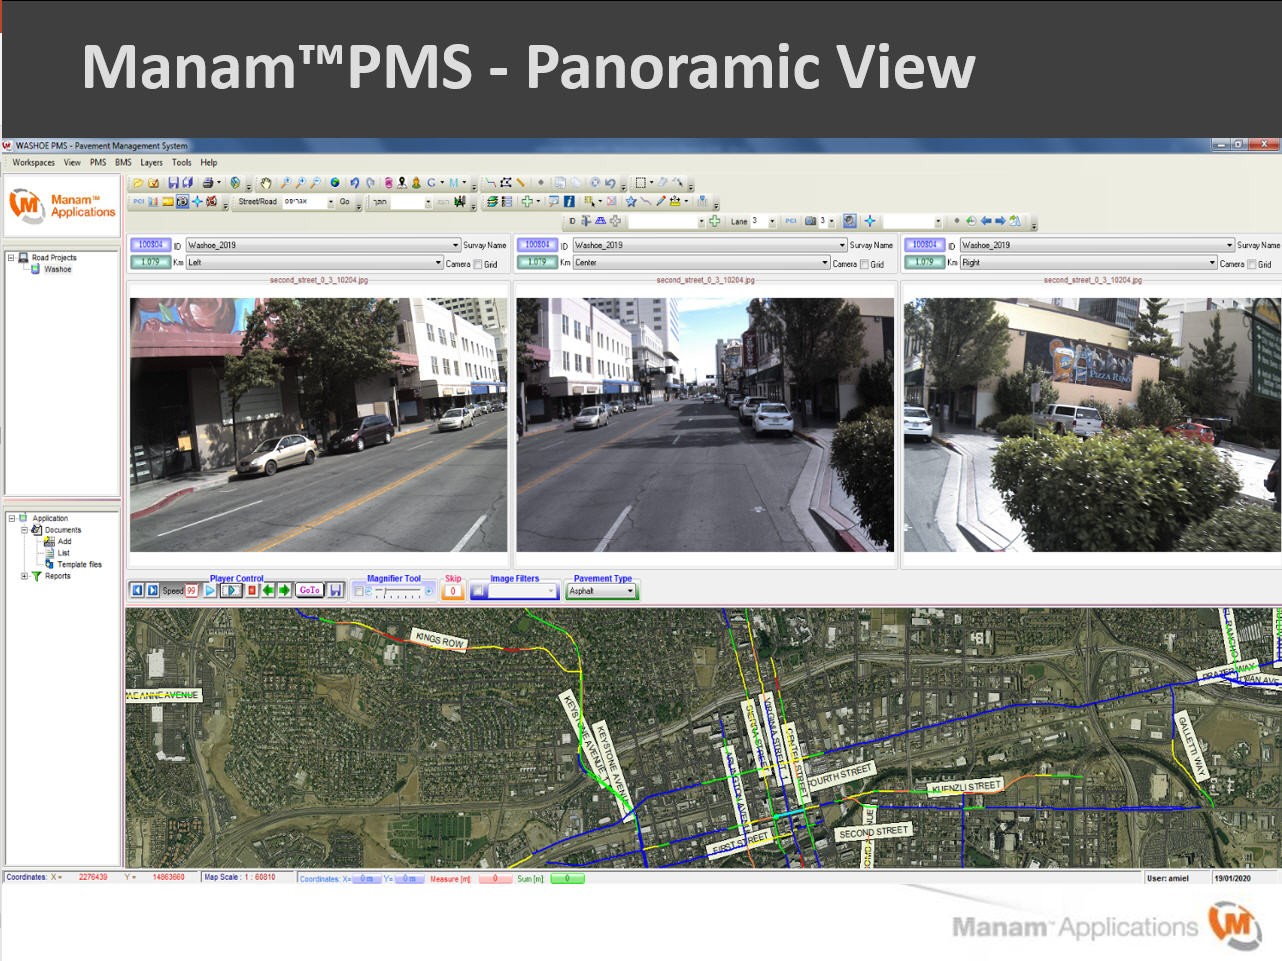
Task: Click green next frame arrow in player
Action: pyautogui.click(x=284, y=590)
